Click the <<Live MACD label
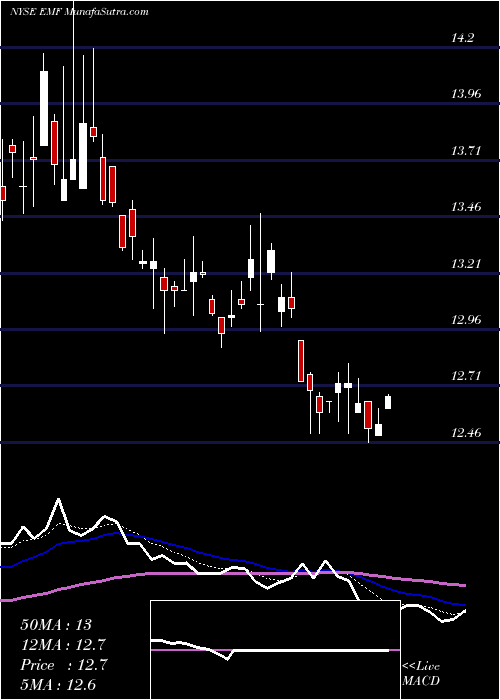The width and height of the screenshot is (500, 700). pos(421,674)
